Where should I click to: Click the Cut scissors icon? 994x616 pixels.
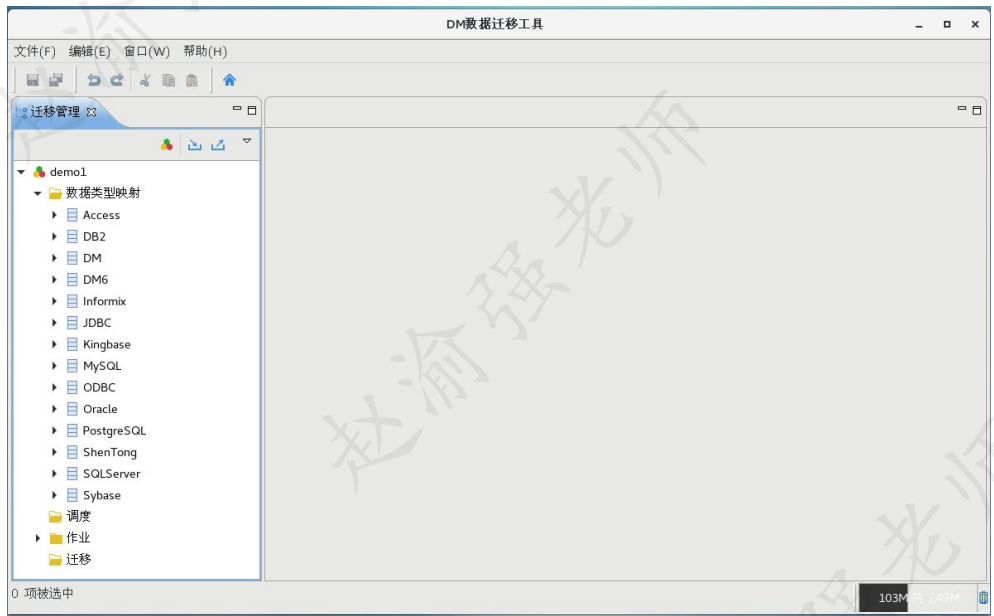point(145,80)
